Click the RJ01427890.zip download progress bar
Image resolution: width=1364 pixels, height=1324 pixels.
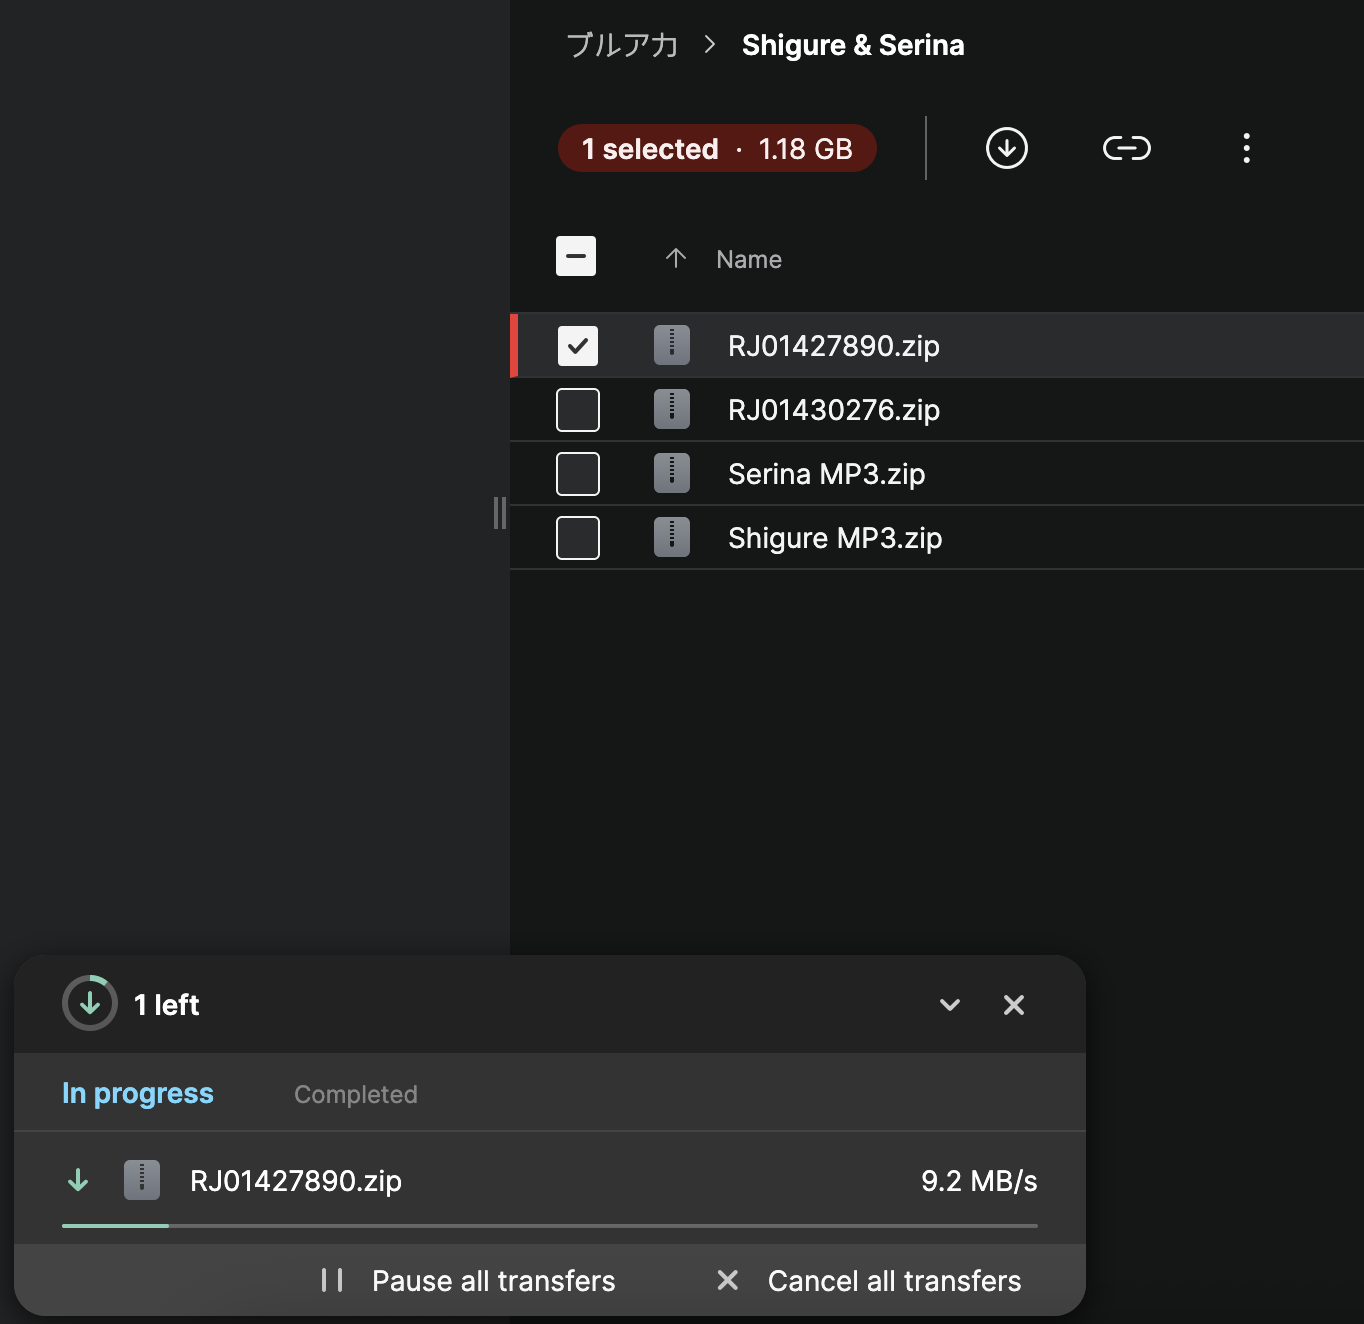tap(550, 1225)
